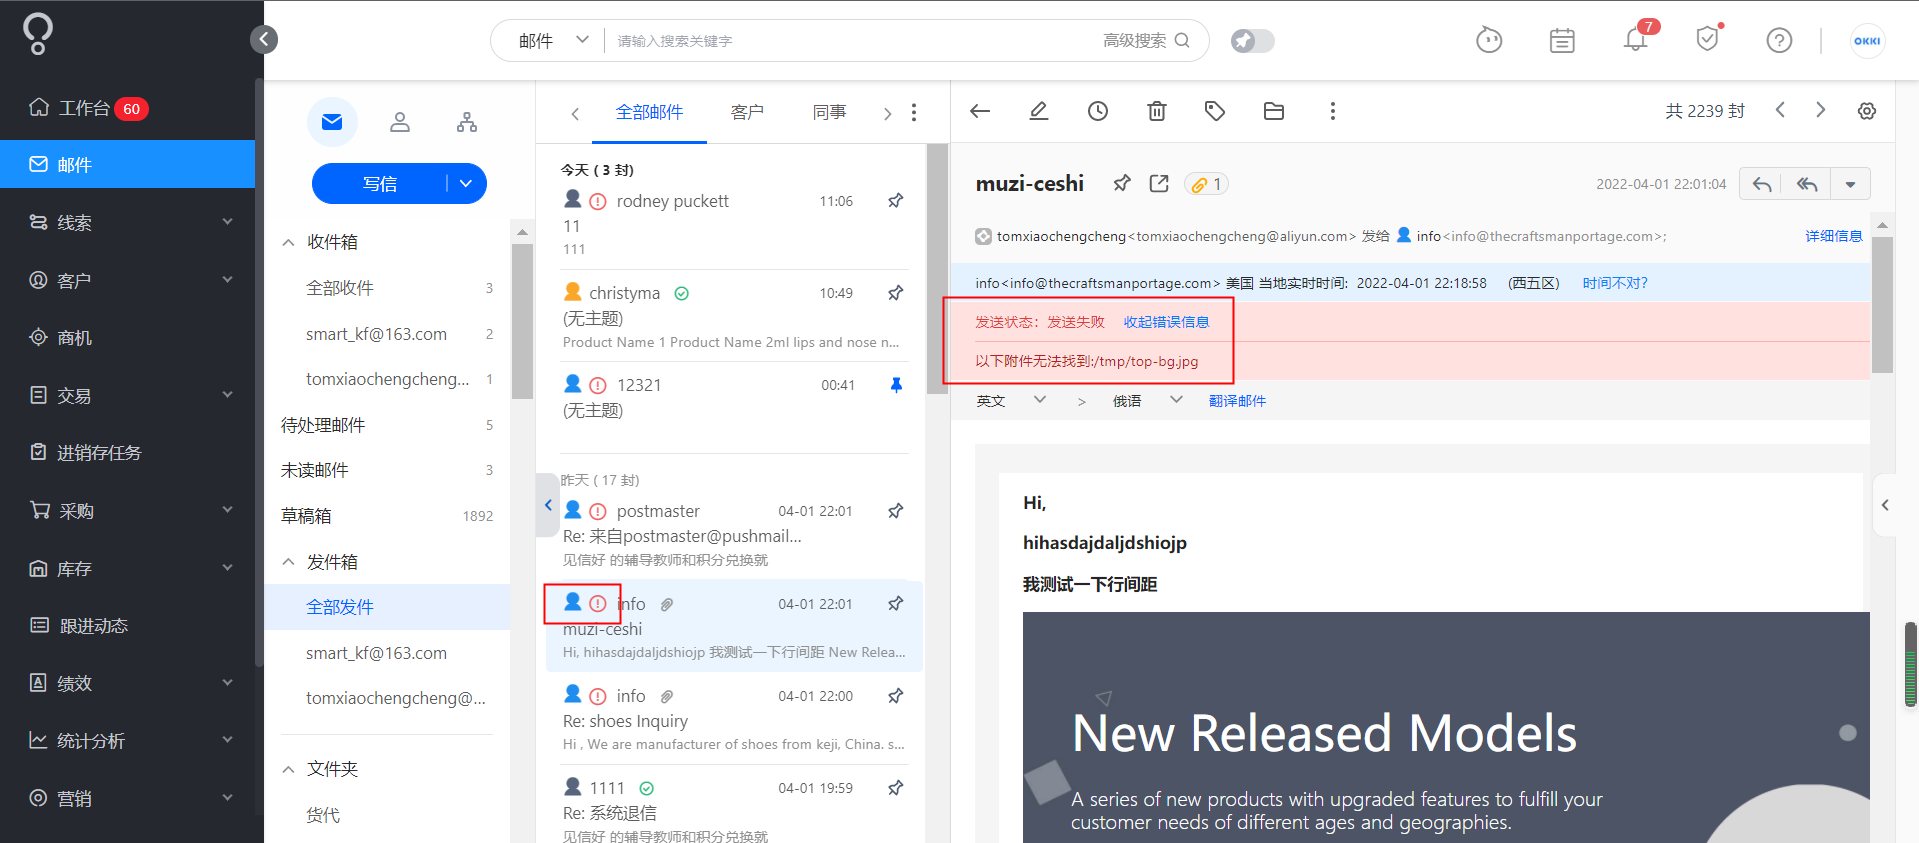Click the clock schedule icon in the mail toolbar
Image resolution: width=1919 pixels, height=843 pixels.
click(1098, 111)
